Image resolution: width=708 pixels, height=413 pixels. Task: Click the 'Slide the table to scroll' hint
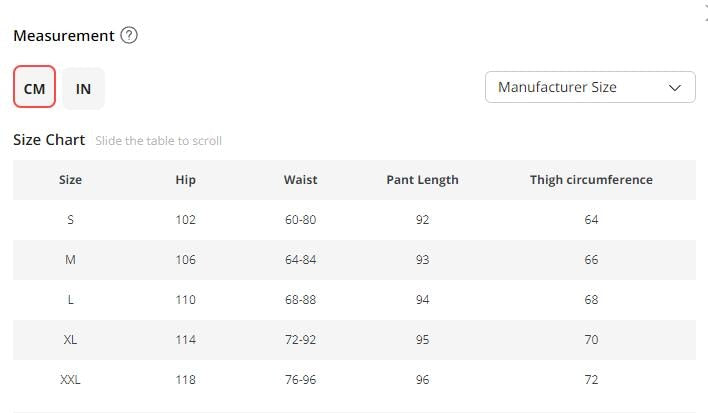click(x=158, y=141)
